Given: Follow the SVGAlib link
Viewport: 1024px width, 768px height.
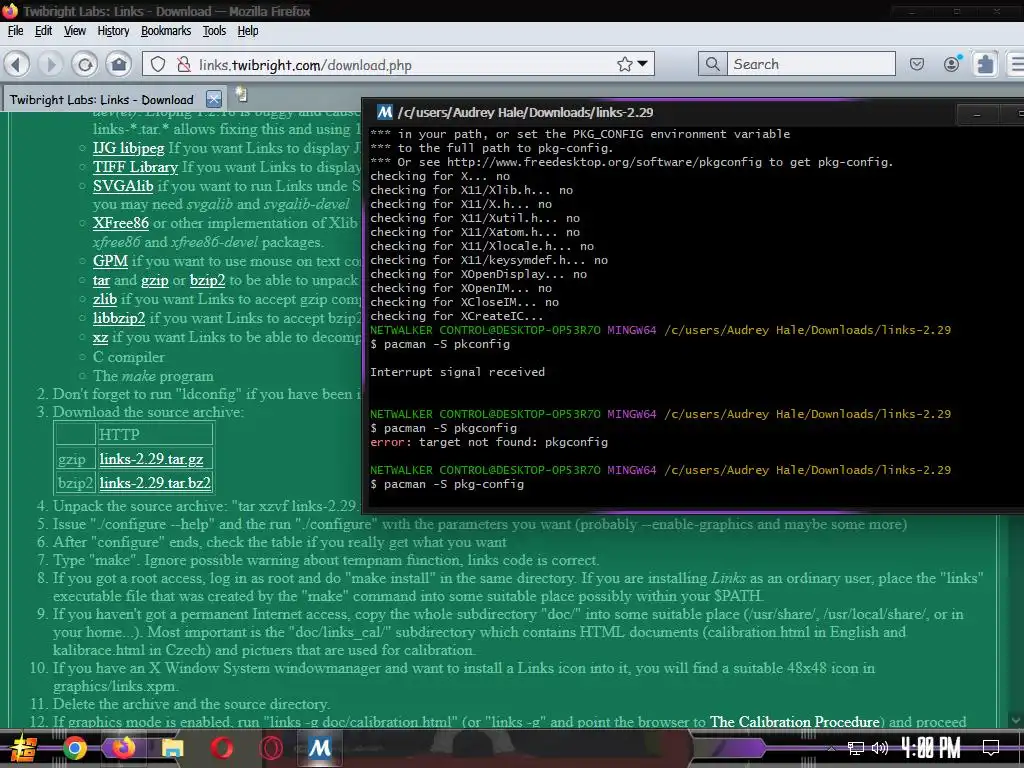Looking at the screenshot, I should [x=123, y=186].
